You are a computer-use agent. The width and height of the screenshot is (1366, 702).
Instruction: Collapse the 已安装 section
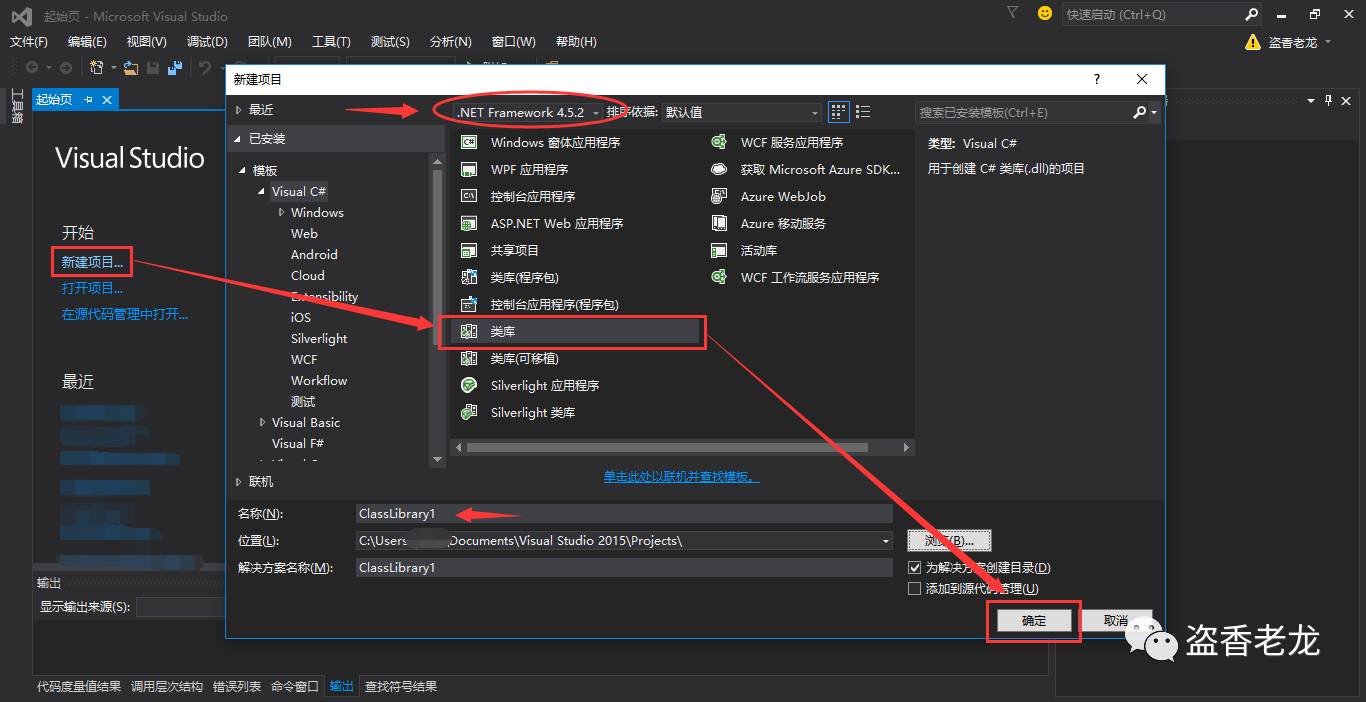point(239,139)
